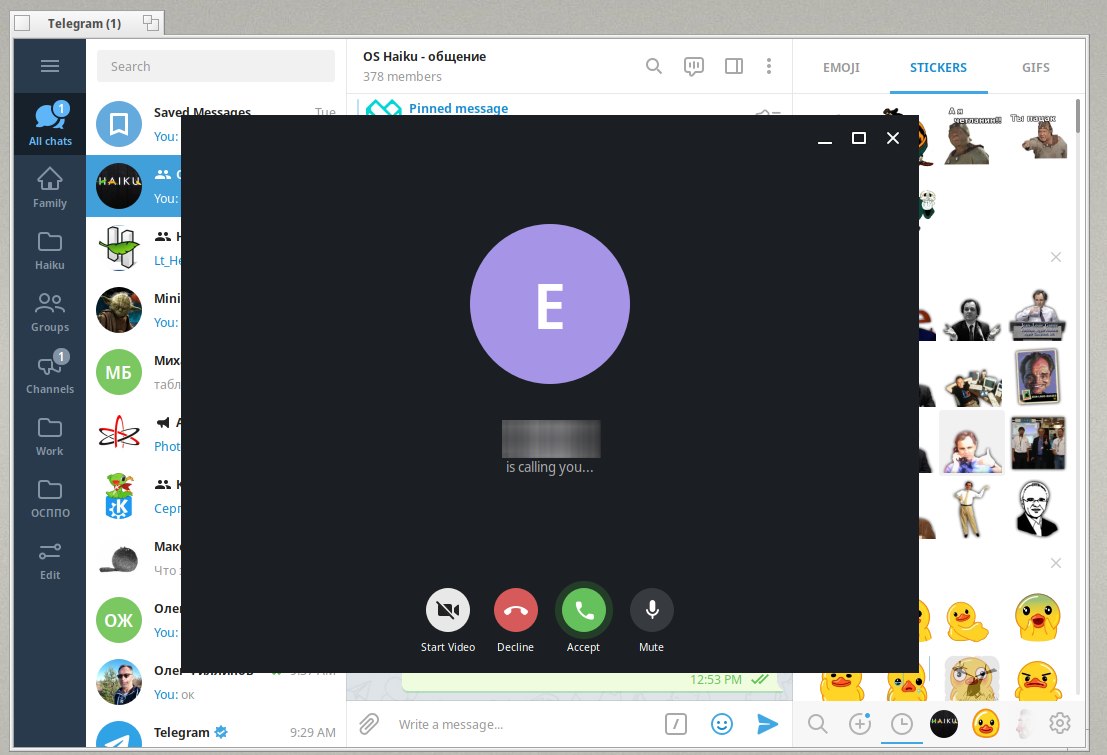Click the Telegram window tab checkbox

(x=23, y=23)
